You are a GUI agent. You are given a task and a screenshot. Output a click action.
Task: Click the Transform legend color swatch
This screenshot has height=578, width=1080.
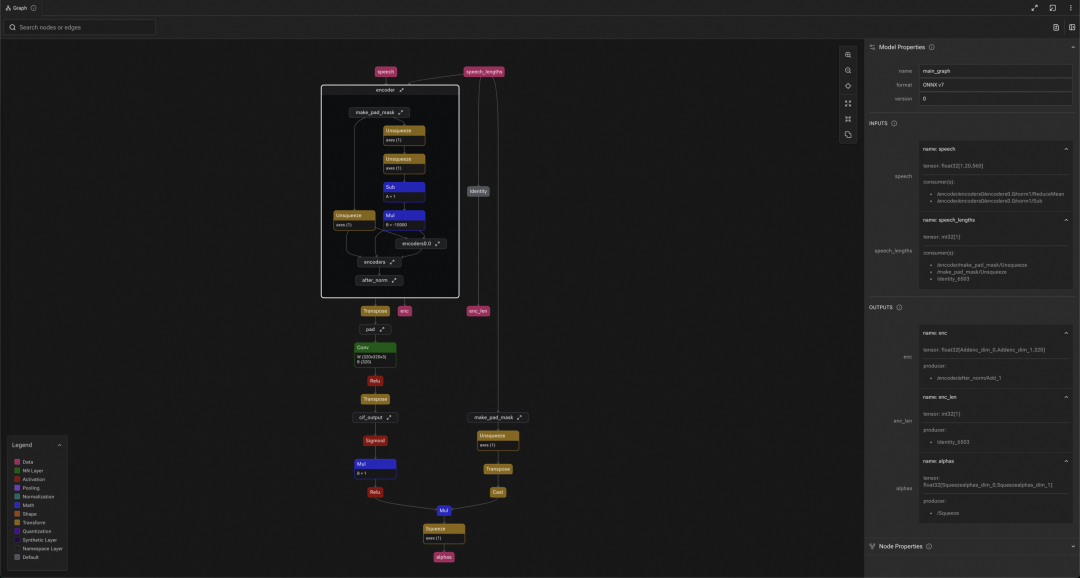point(17,523)
